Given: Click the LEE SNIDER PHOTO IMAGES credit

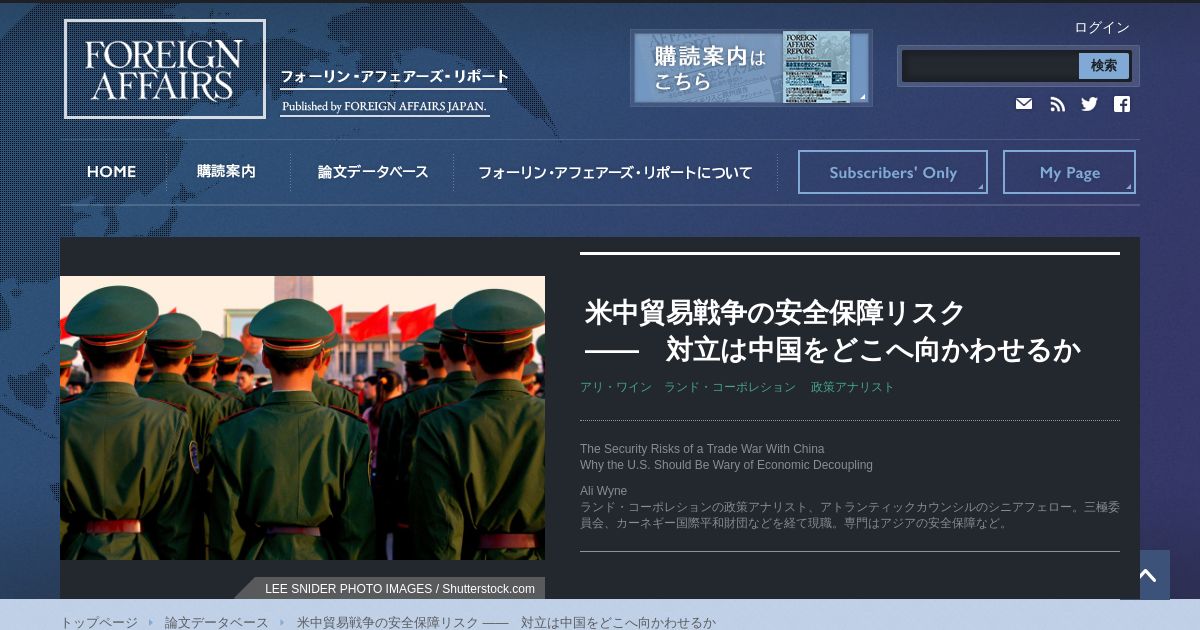Looking at the screenshot, I should tap(400, 589).
